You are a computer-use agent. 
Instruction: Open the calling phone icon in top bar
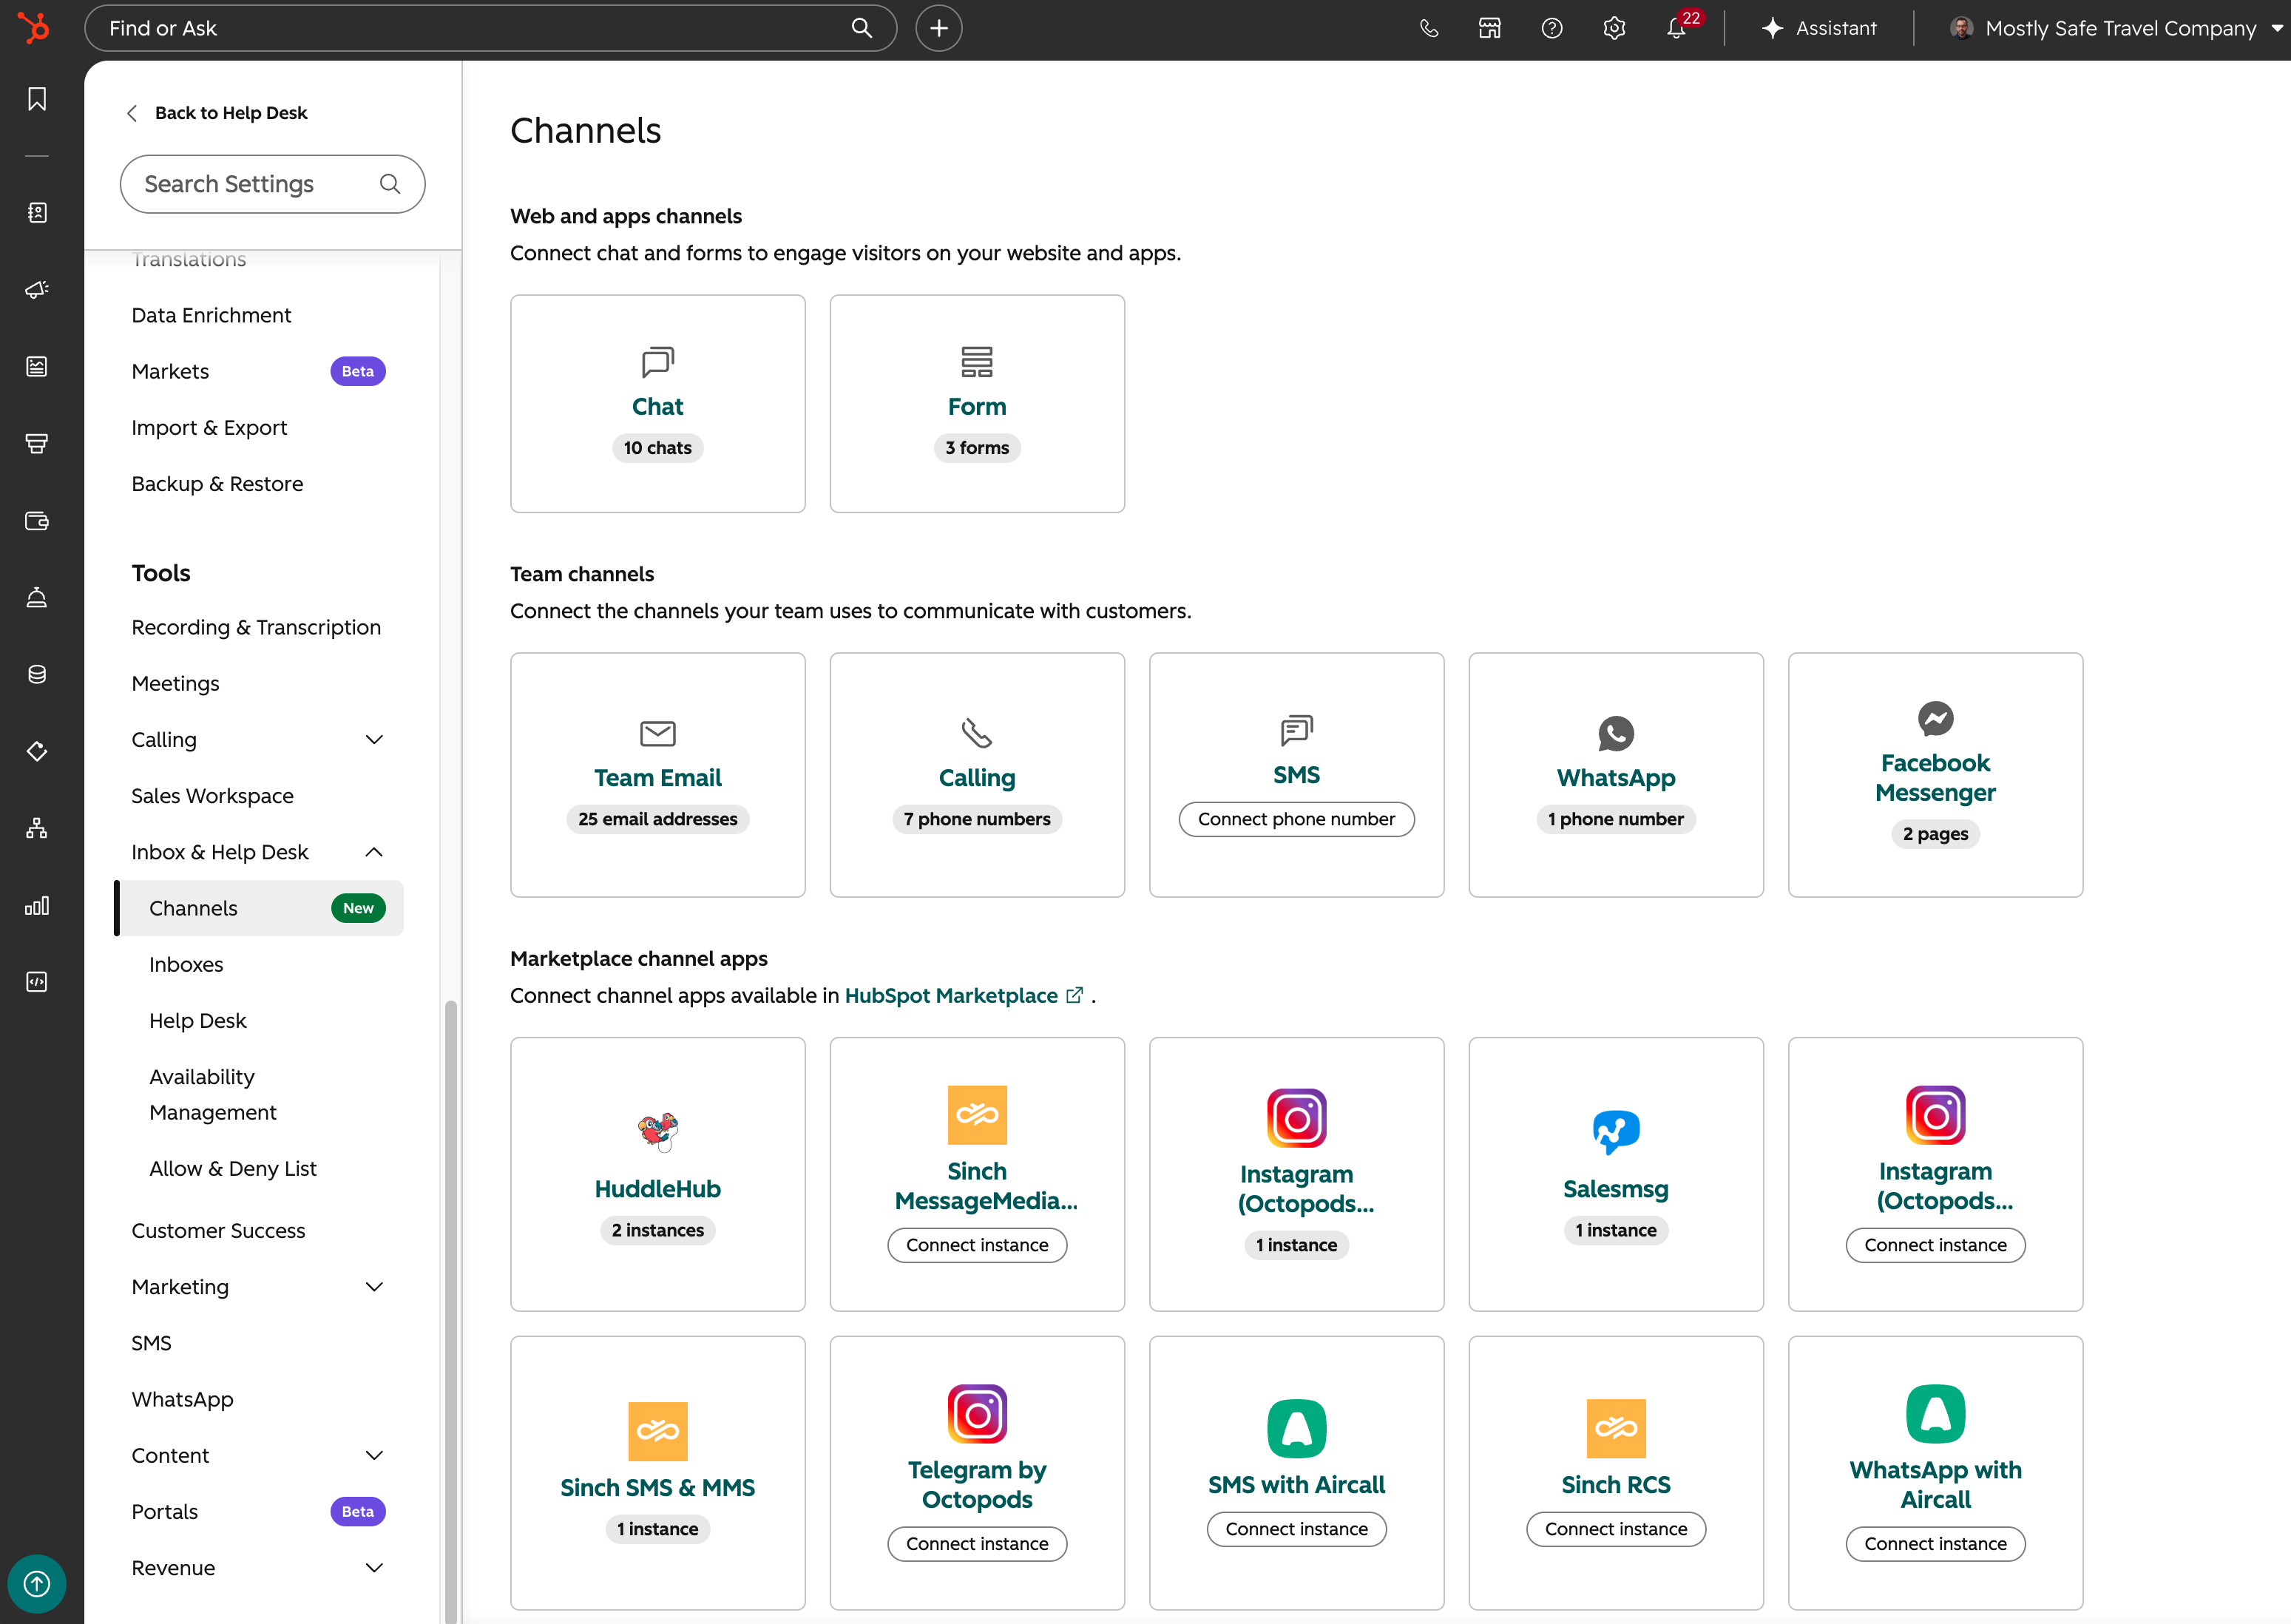point(1428,28)
